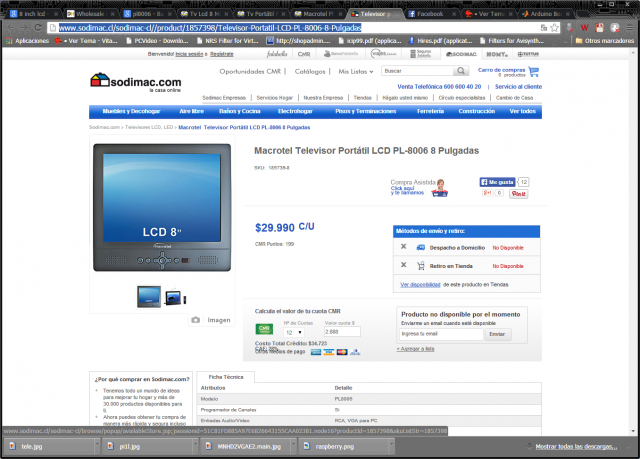Click the HOMY logo in top bar
640x459 pixels.
pyautogui.click(x=497, y=54)
